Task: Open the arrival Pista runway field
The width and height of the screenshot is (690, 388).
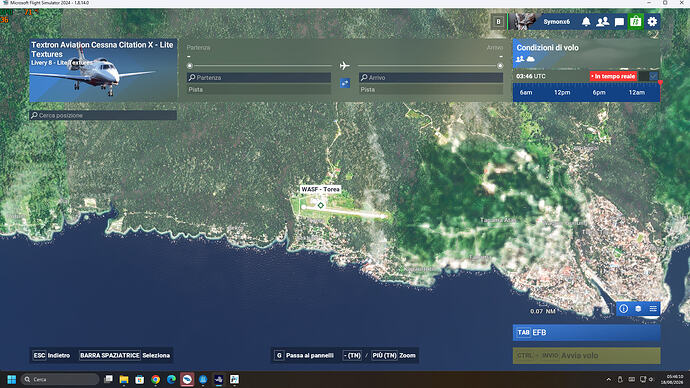Action: [431, 89]
